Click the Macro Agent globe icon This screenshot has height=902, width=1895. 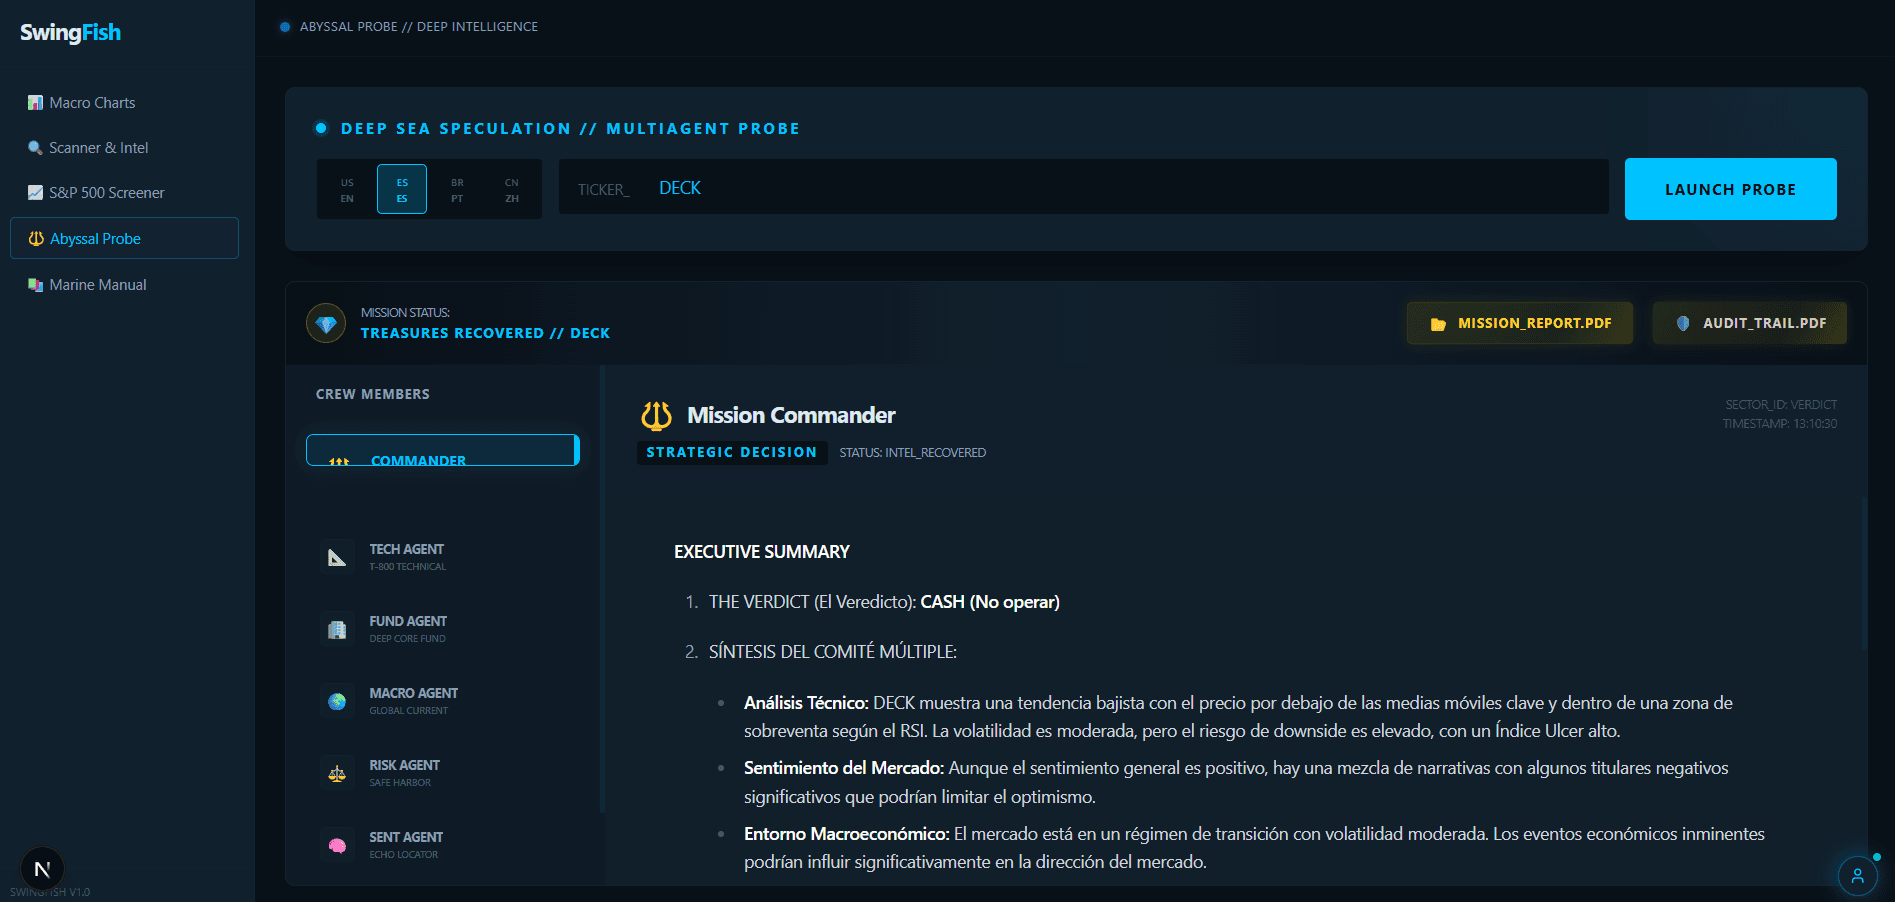click(337, 701)
